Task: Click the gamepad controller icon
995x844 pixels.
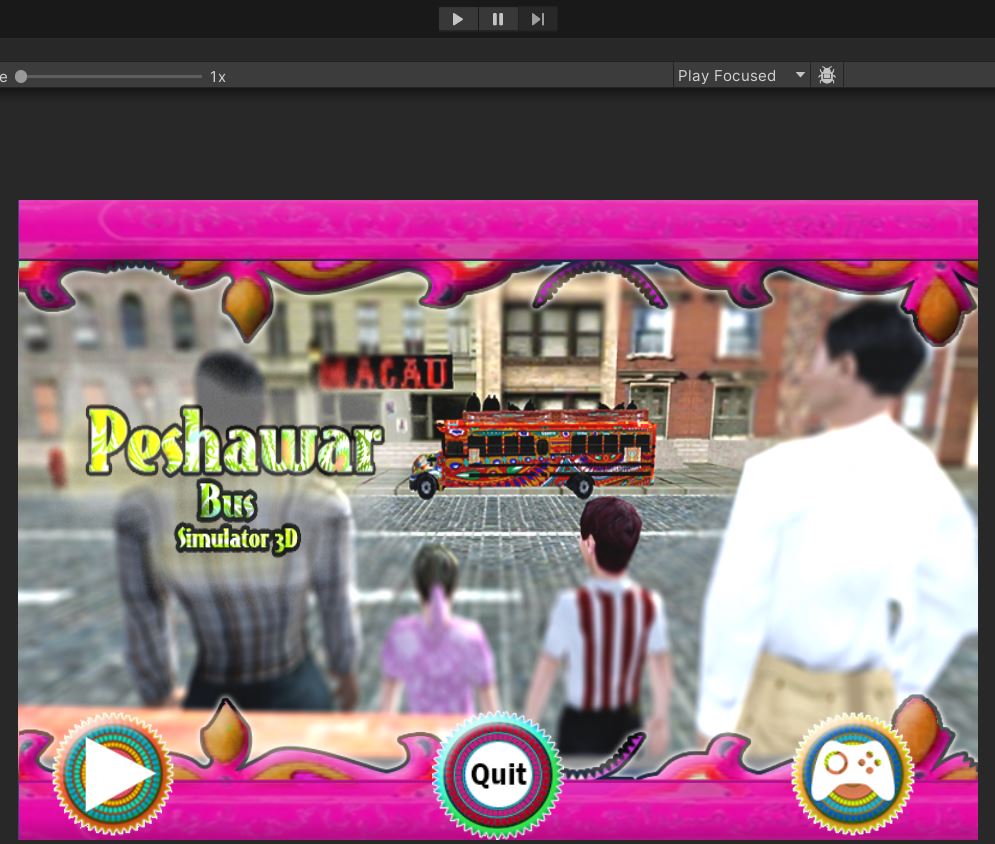Action: click(852, 773)
